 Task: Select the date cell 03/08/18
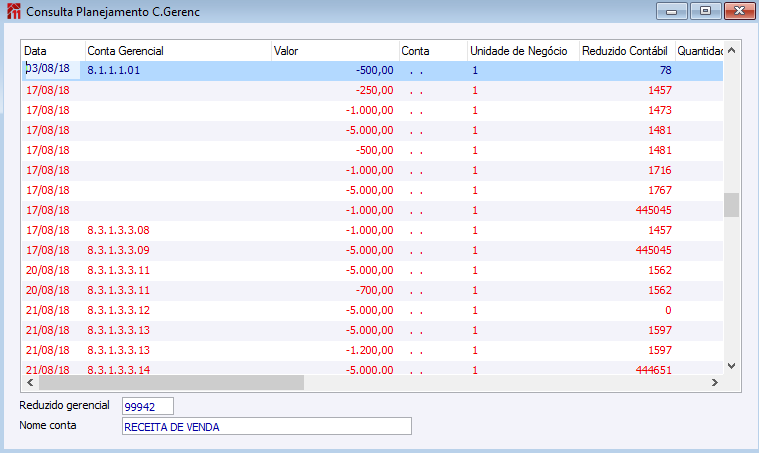[48, 68]
